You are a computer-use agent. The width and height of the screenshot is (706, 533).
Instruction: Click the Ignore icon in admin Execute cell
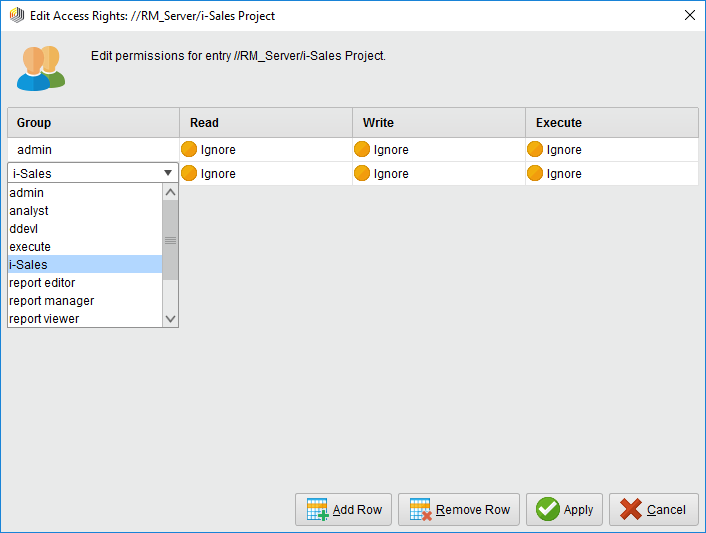click(x=535, y=149)
